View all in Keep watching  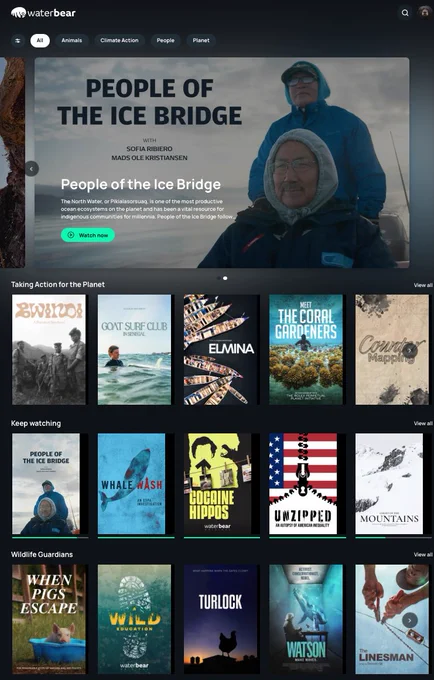click(x=423, y=423)
